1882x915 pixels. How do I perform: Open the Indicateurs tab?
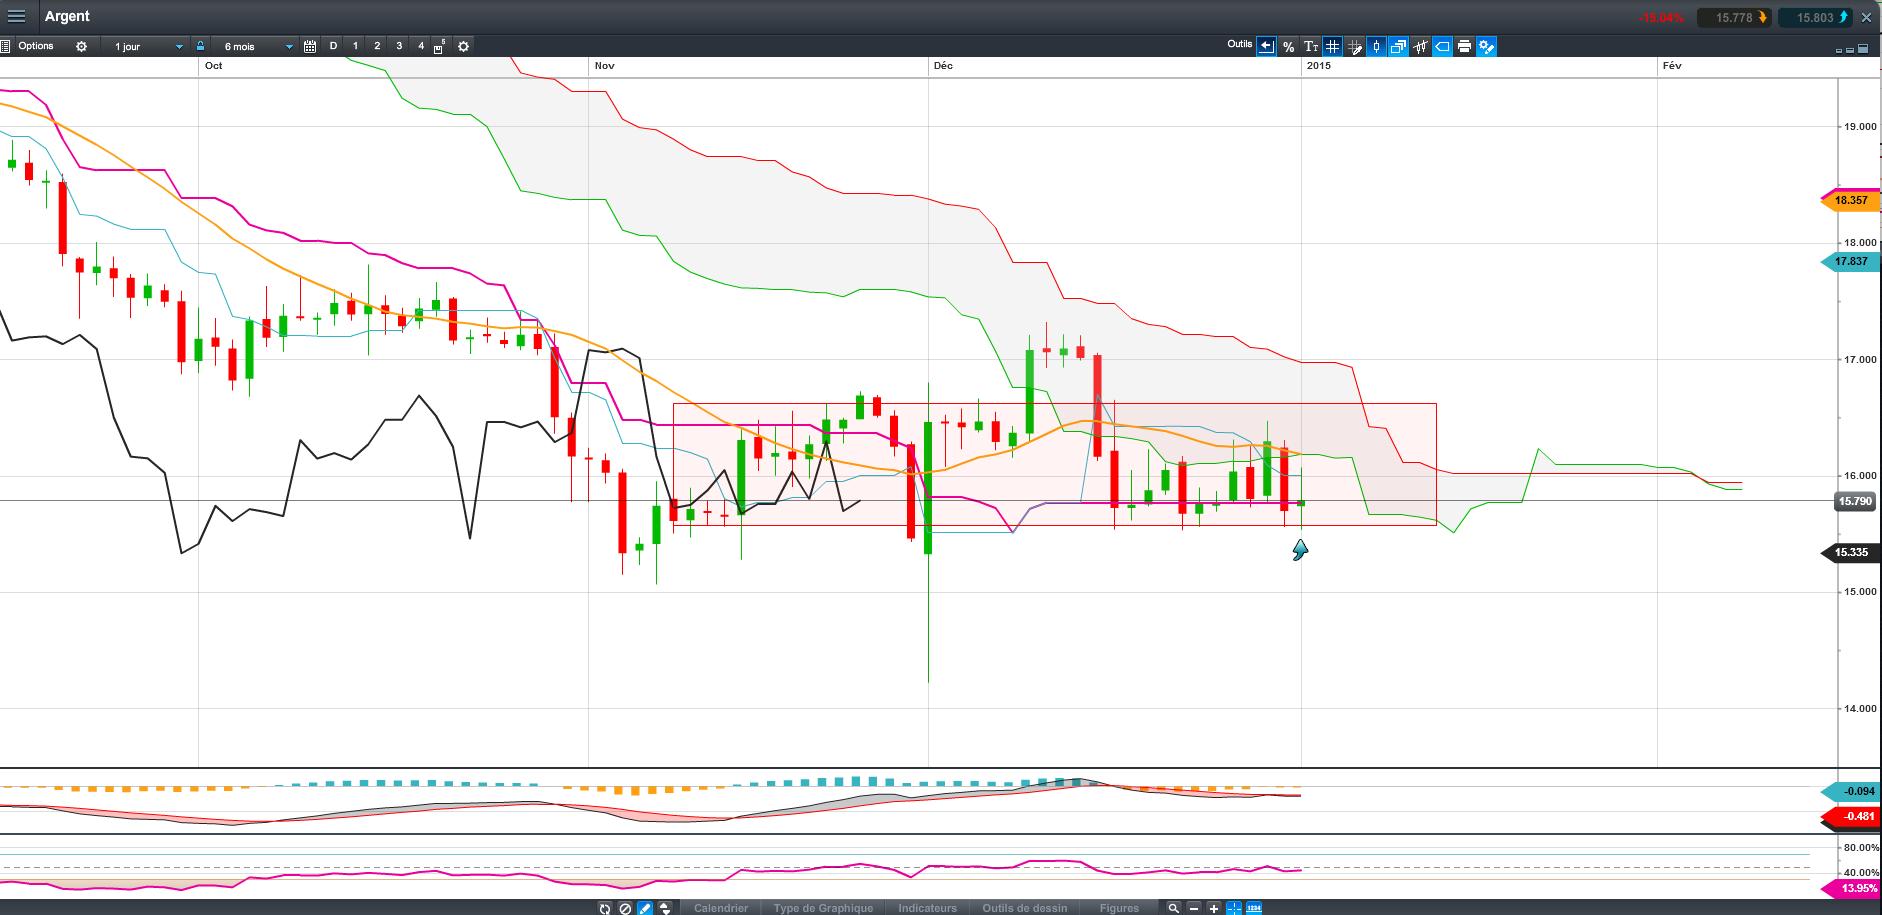[927, 908]
